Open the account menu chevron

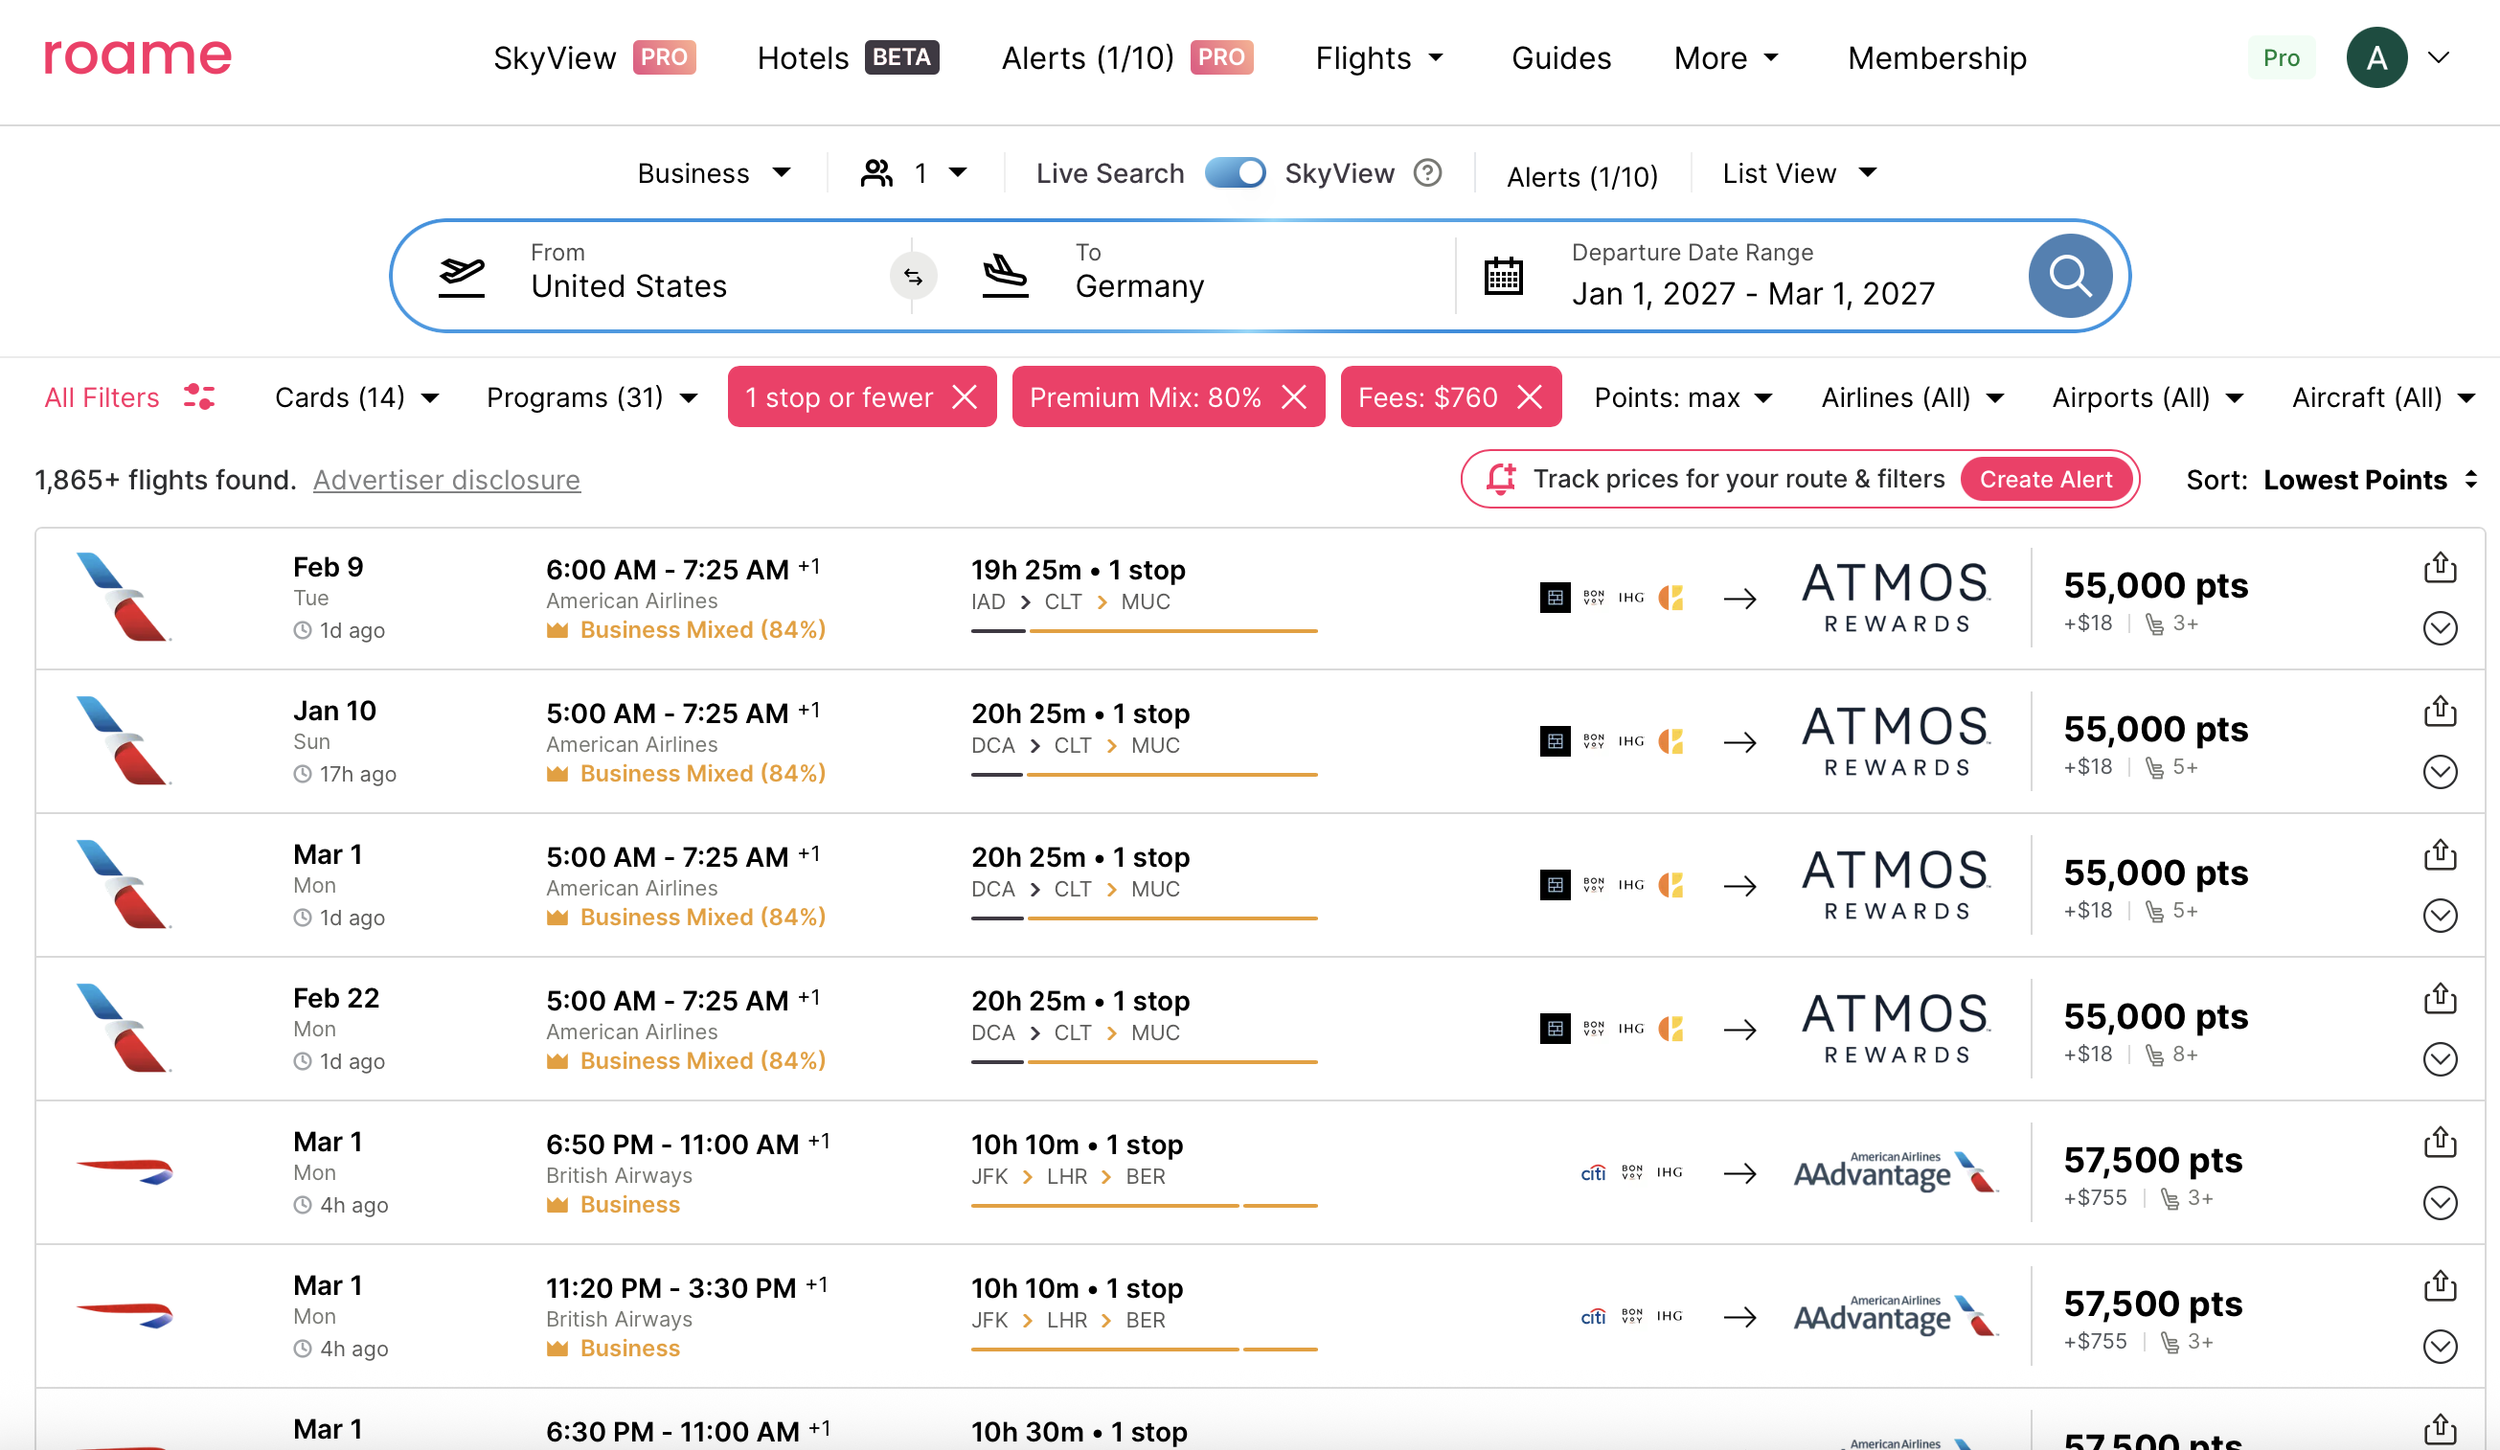tap(2439, 57)
